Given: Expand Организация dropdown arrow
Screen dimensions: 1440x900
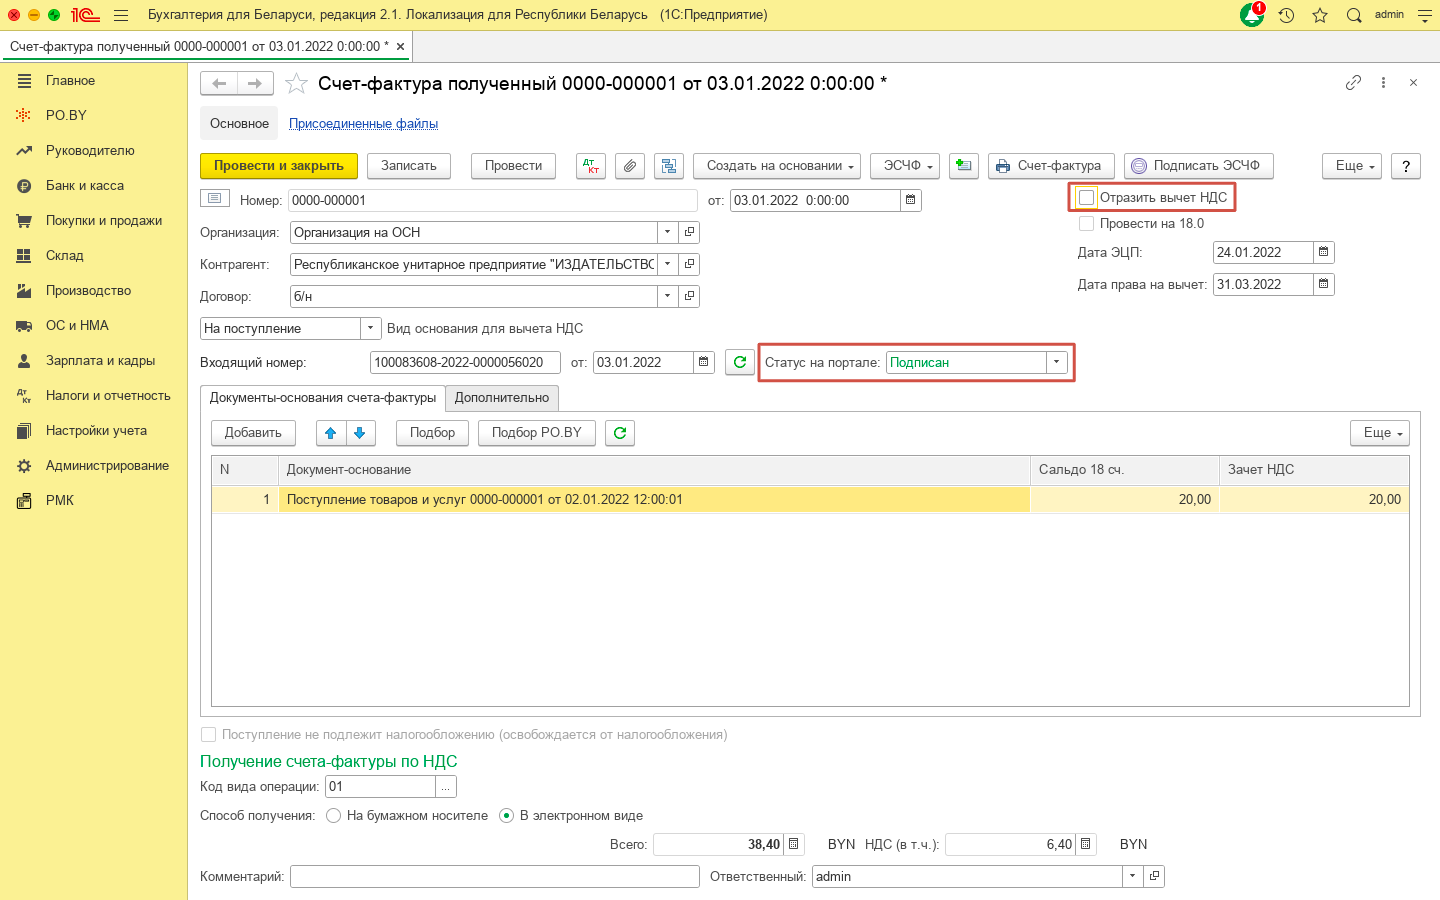Looking at the screenshot, I should [668, 232].
